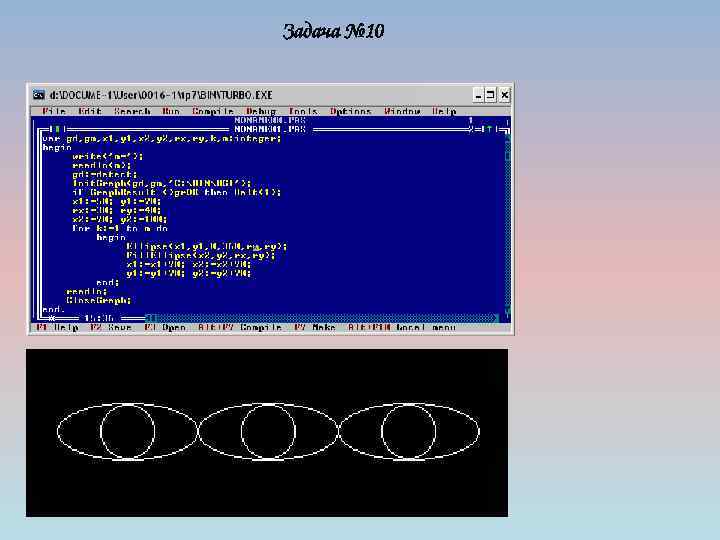Open the Options menu

(x=350, y=111)
